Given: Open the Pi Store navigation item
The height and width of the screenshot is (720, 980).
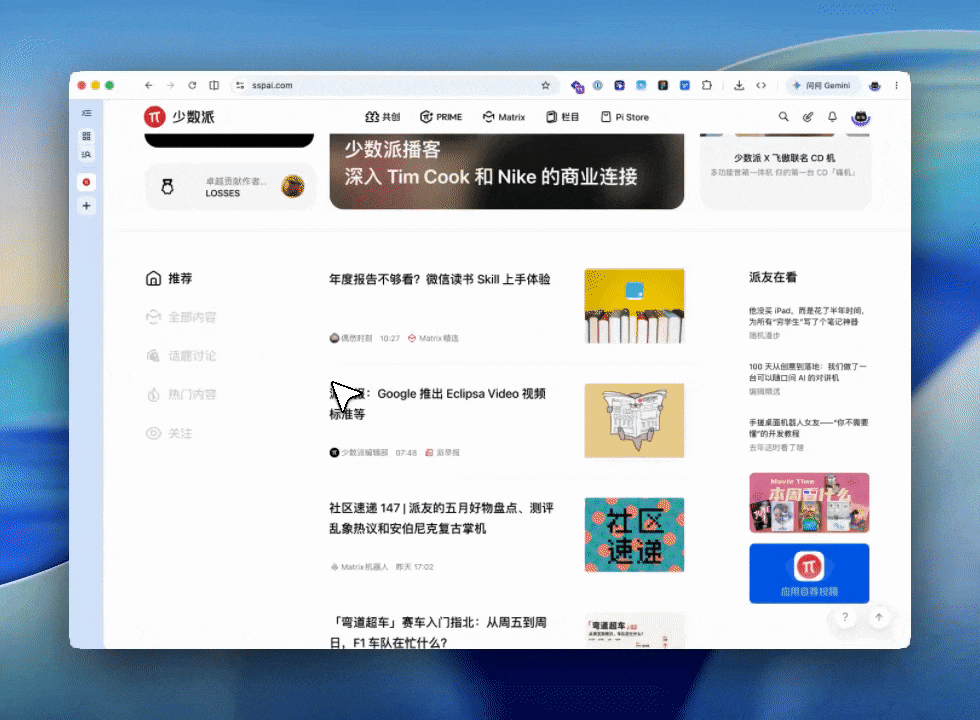Looking at the screenshot, I should 624,117.
